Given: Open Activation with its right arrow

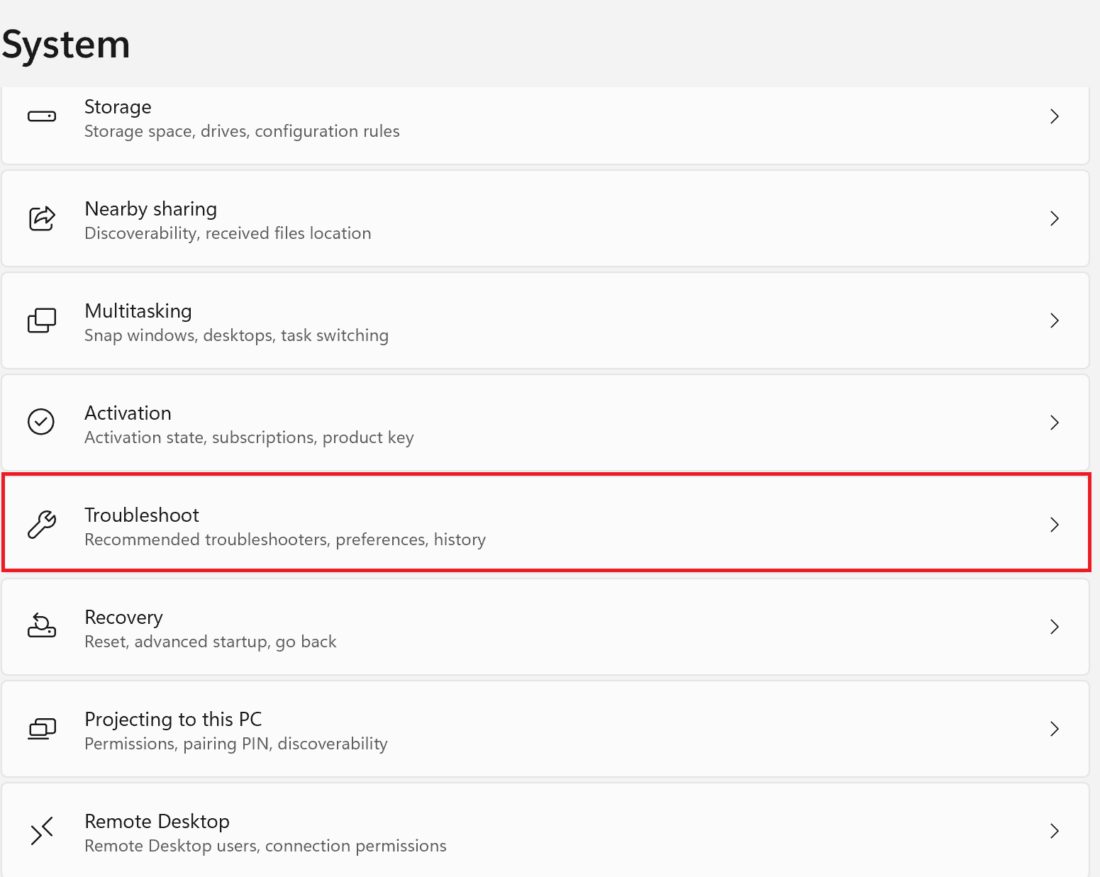Looking at the screenshot, I should point(1054,423).
